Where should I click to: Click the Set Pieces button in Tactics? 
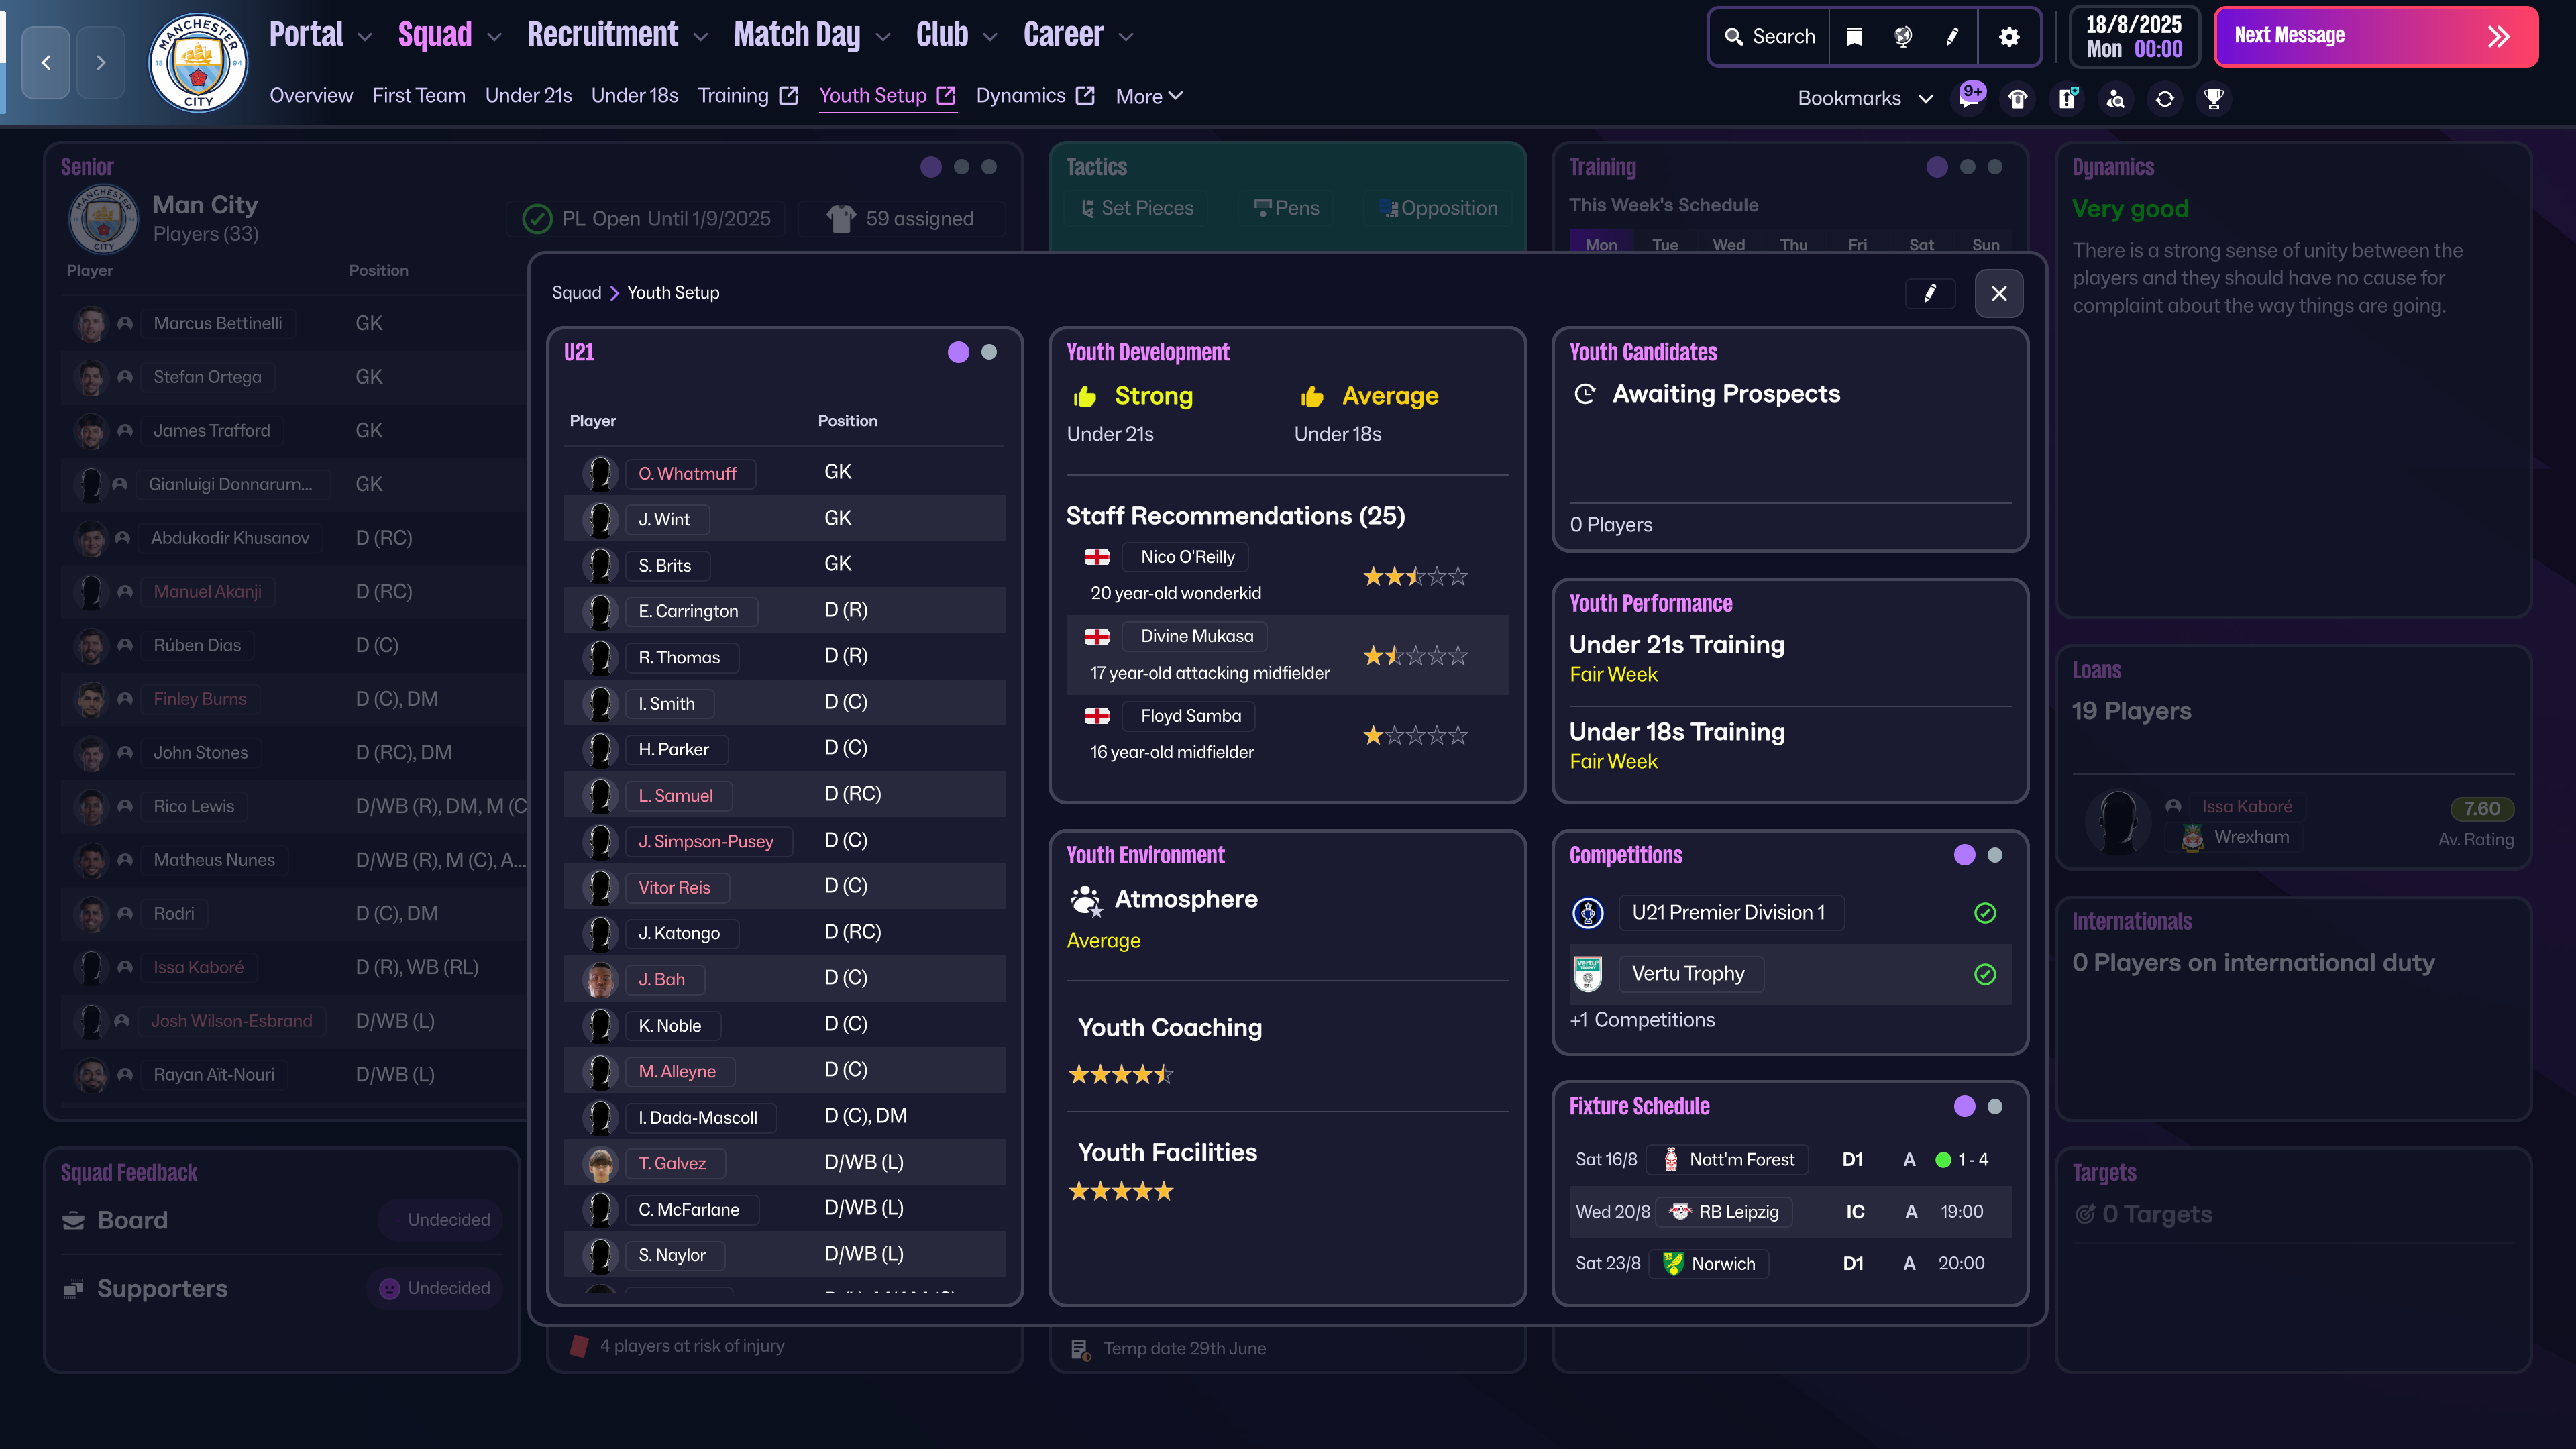point(1136,208)
